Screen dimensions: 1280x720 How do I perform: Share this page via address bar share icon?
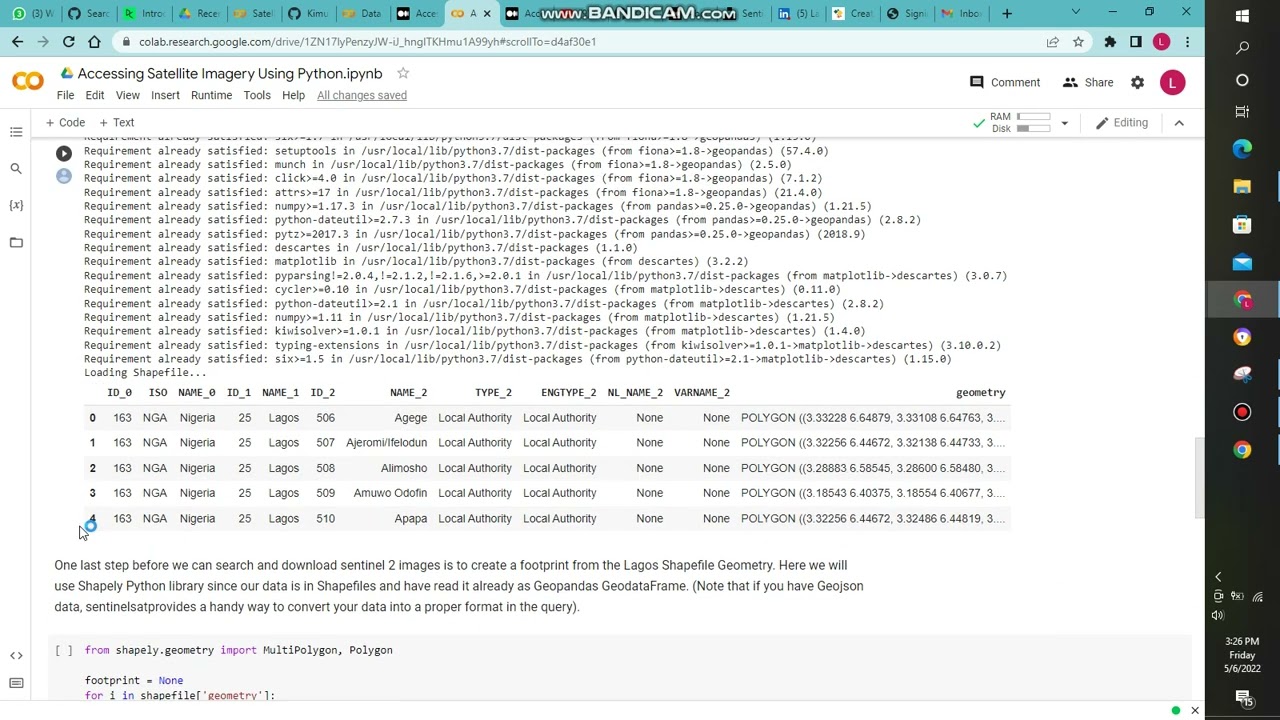tap(1052, 42)
